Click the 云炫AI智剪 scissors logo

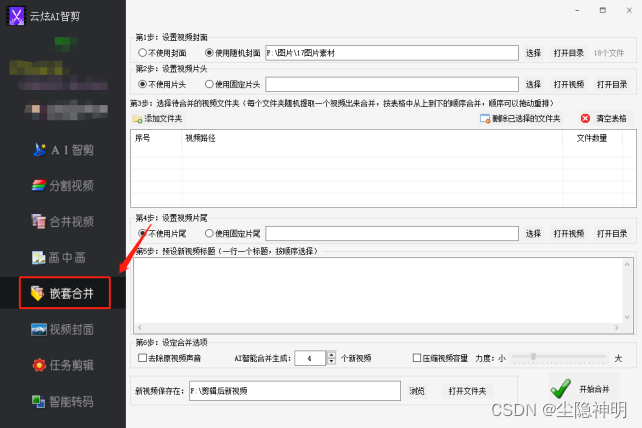click(x=16, y=16)
